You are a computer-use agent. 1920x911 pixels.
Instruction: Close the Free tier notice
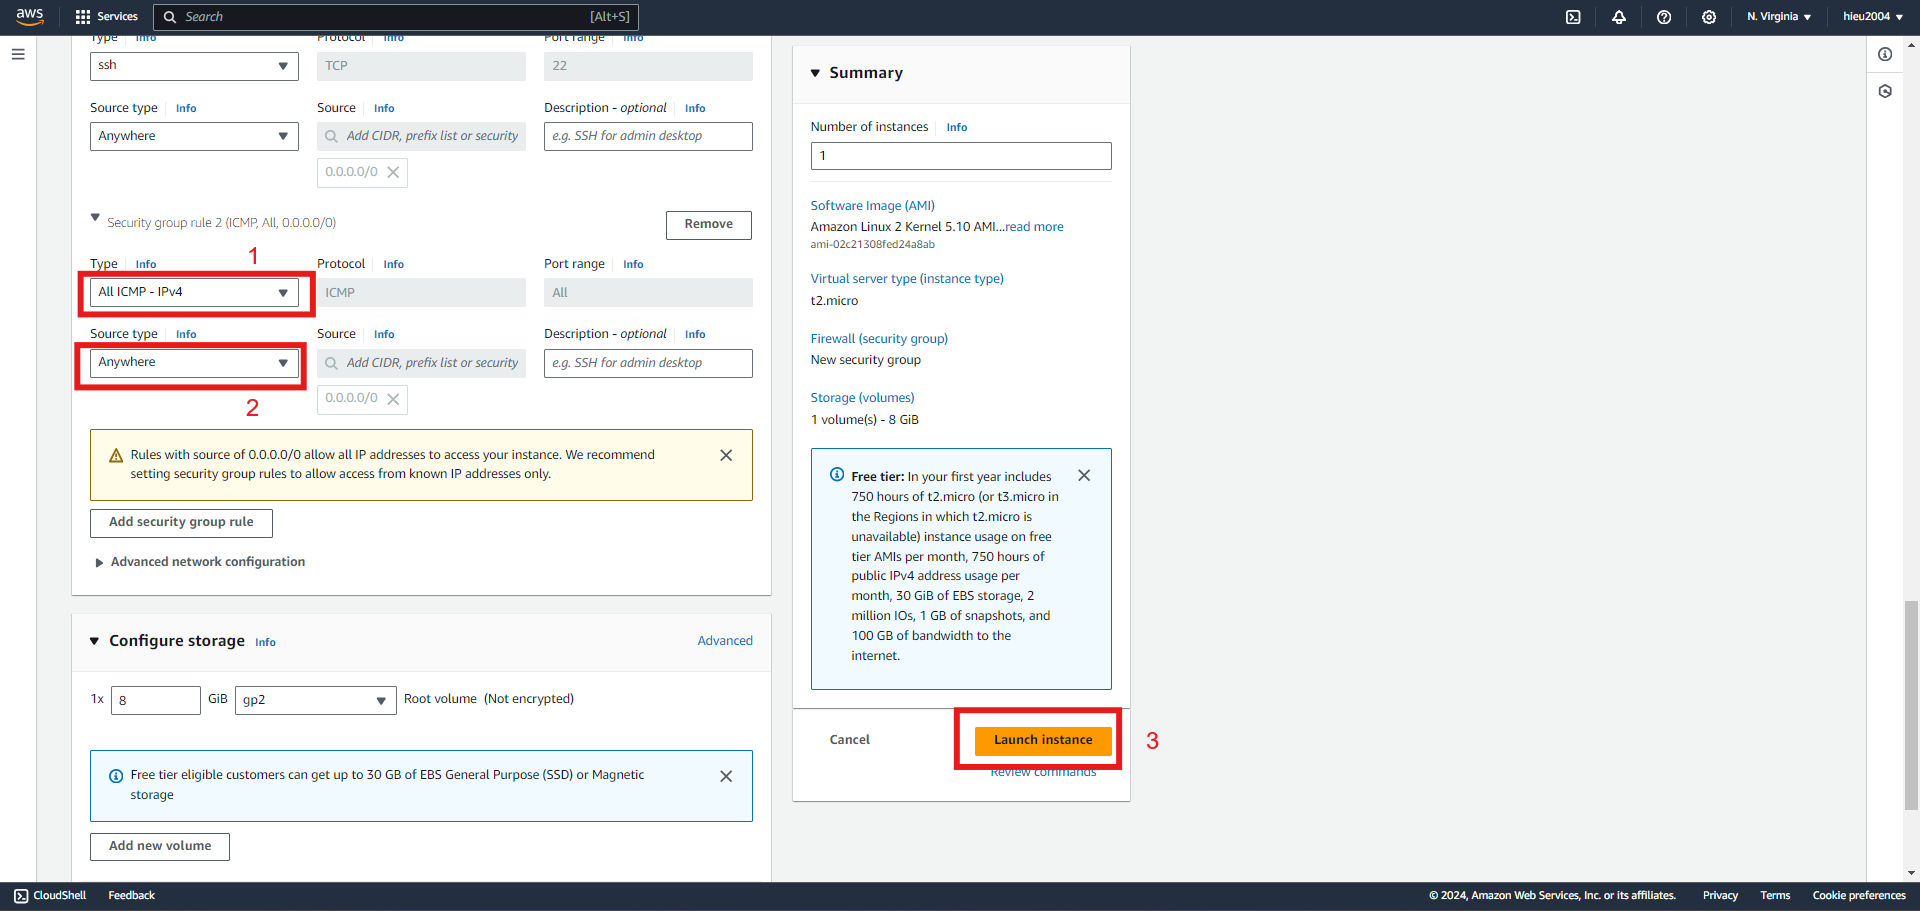pos(1084,476)
